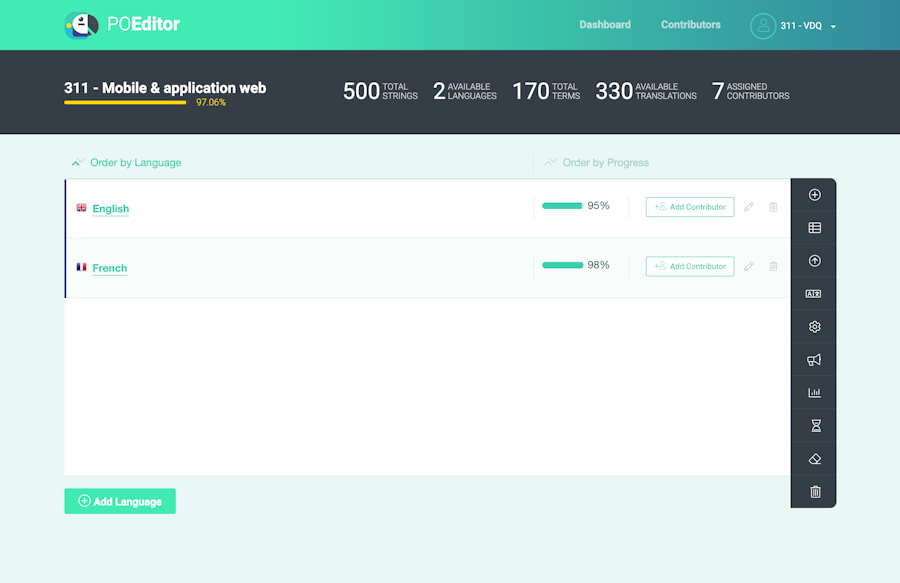
Task: Sort with Order by Progress
Action: (x=596, y=163)
